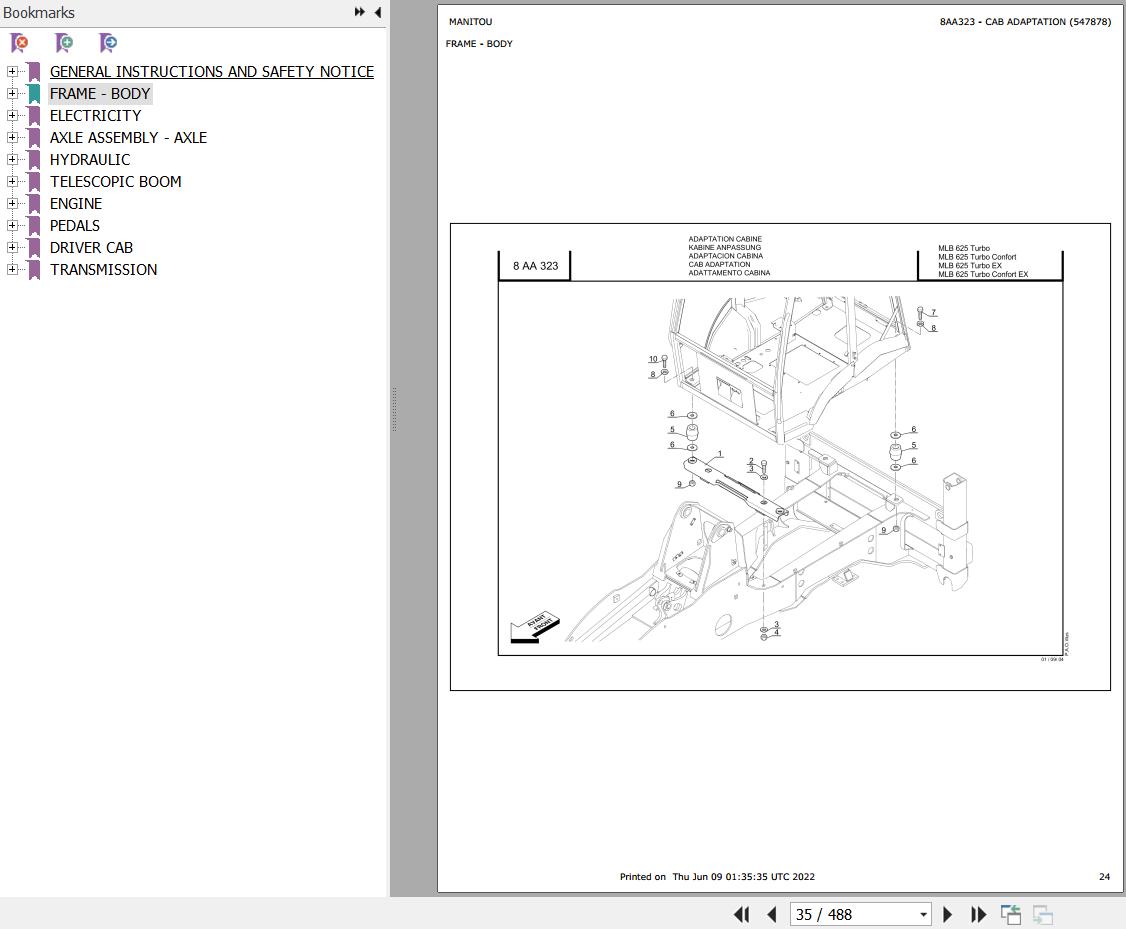The height and width of the screenshot is (929, 1126).
Task: Open the AXLE ASSEMBLY - AXLE bookmark
Action: 128,138
